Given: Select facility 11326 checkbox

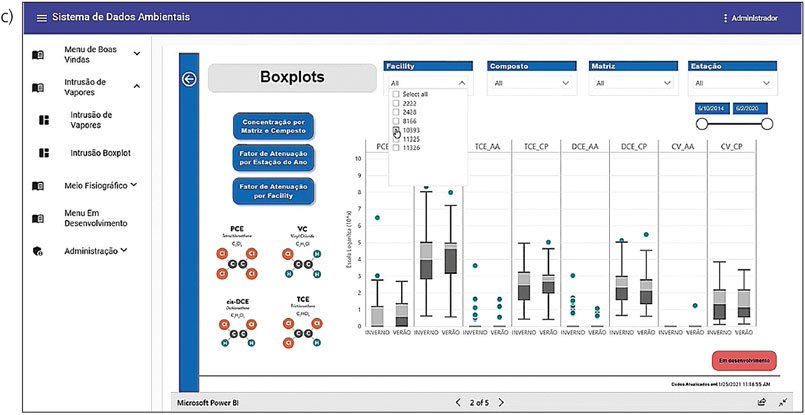Looking at the screenshot, I should [x=397, y=149].
